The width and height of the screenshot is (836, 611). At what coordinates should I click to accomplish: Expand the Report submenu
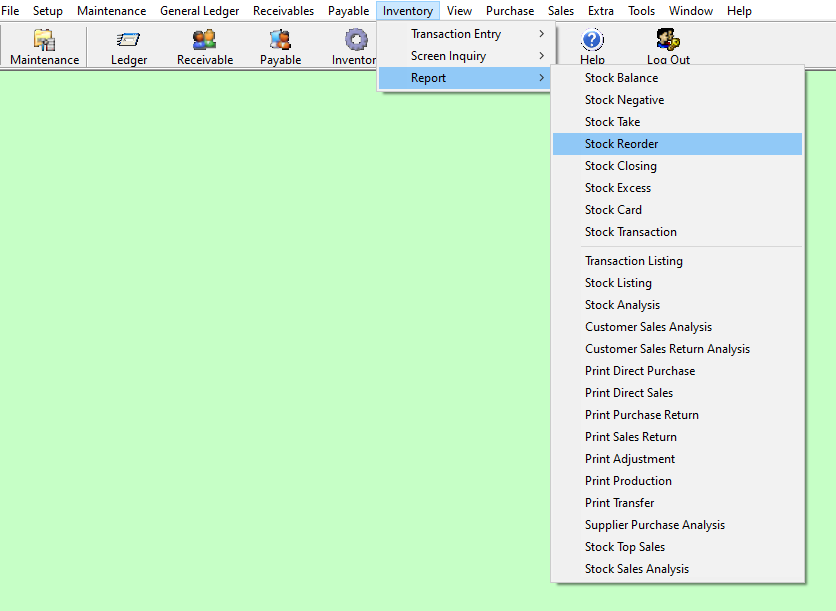pyautogui.click(x=464, y=78)
